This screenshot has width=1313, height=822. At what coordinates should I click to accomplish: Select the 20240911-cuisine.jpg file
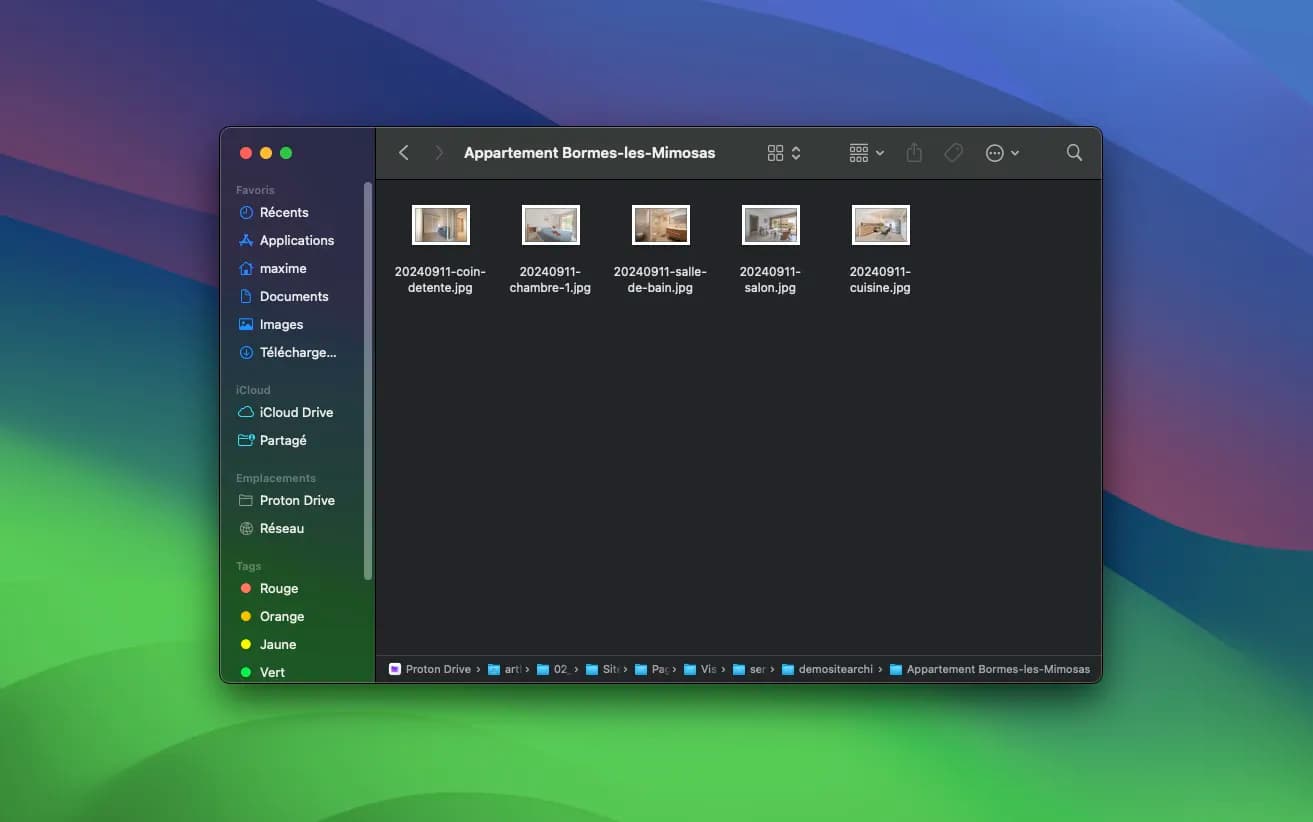[x=880, y=225]
